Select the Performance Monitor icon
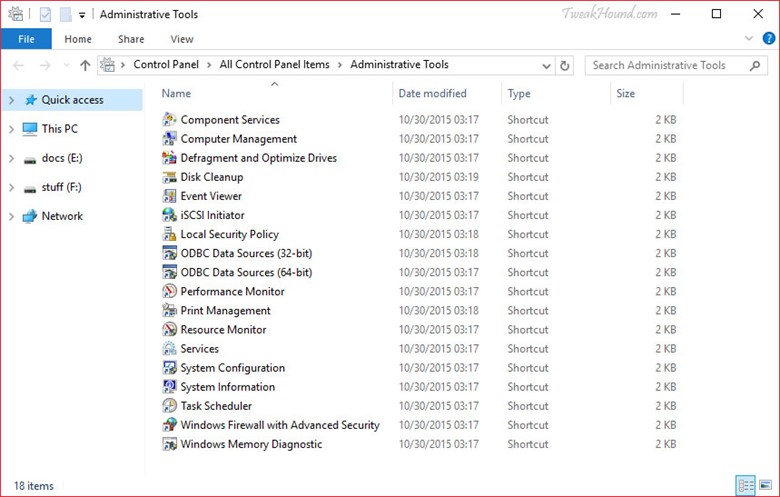Image resolution: width=780 pixels, height=497 pixels. tap(170, 291)
